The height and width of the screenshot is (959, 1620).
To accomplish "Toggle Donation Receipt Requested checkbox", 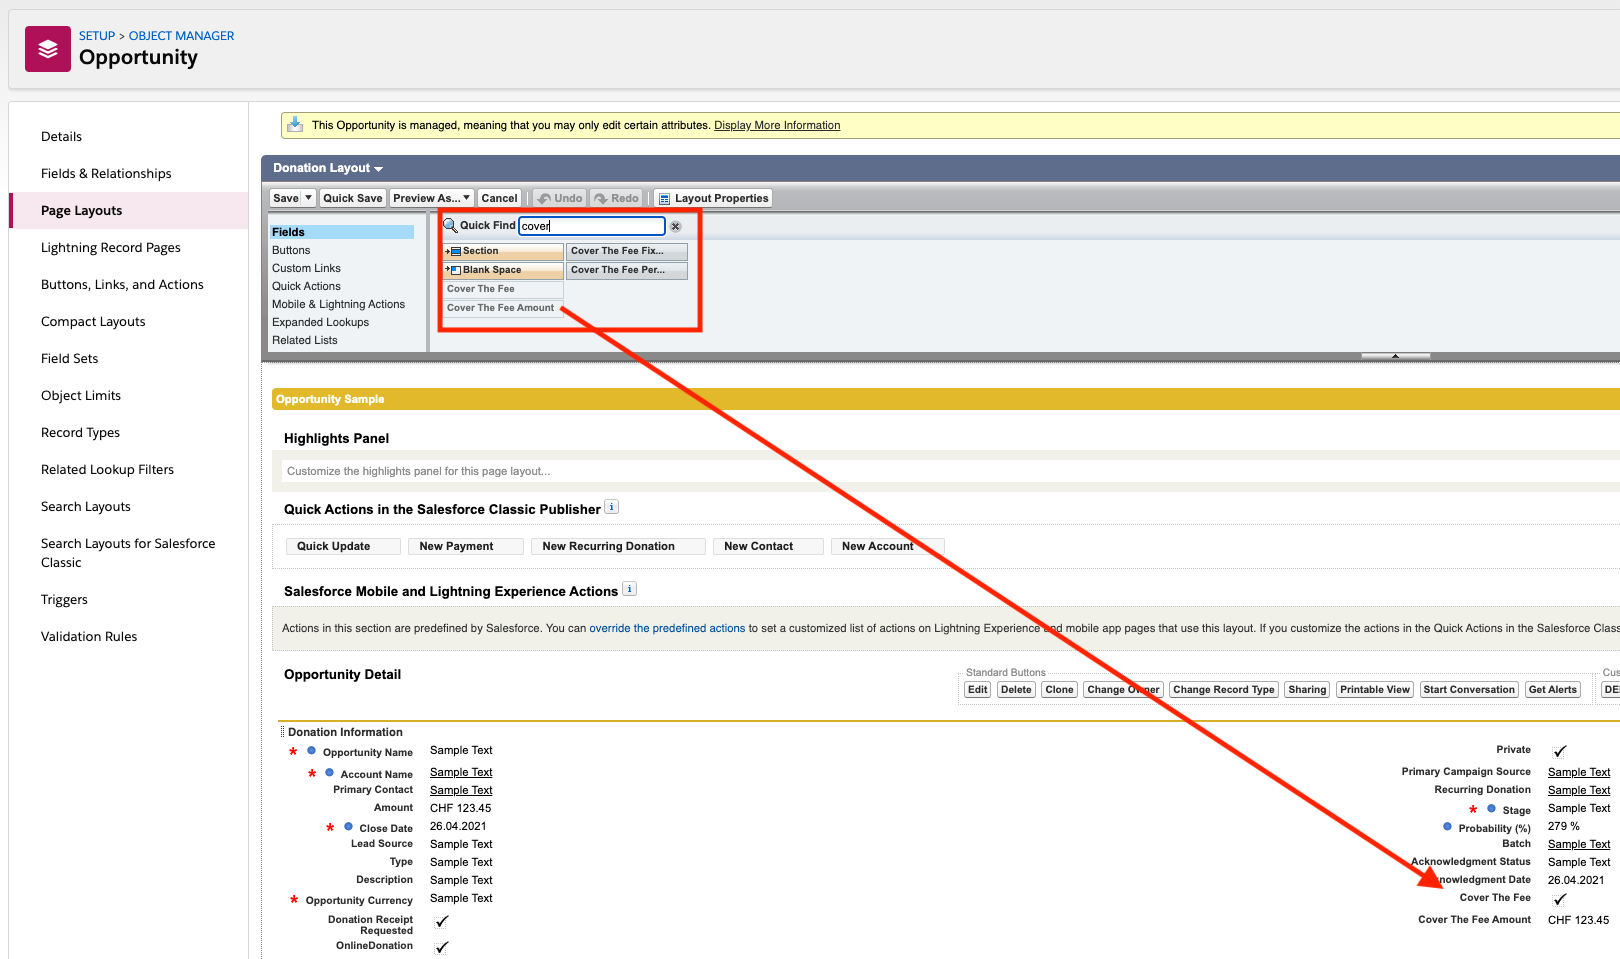I will coord(442,921).
